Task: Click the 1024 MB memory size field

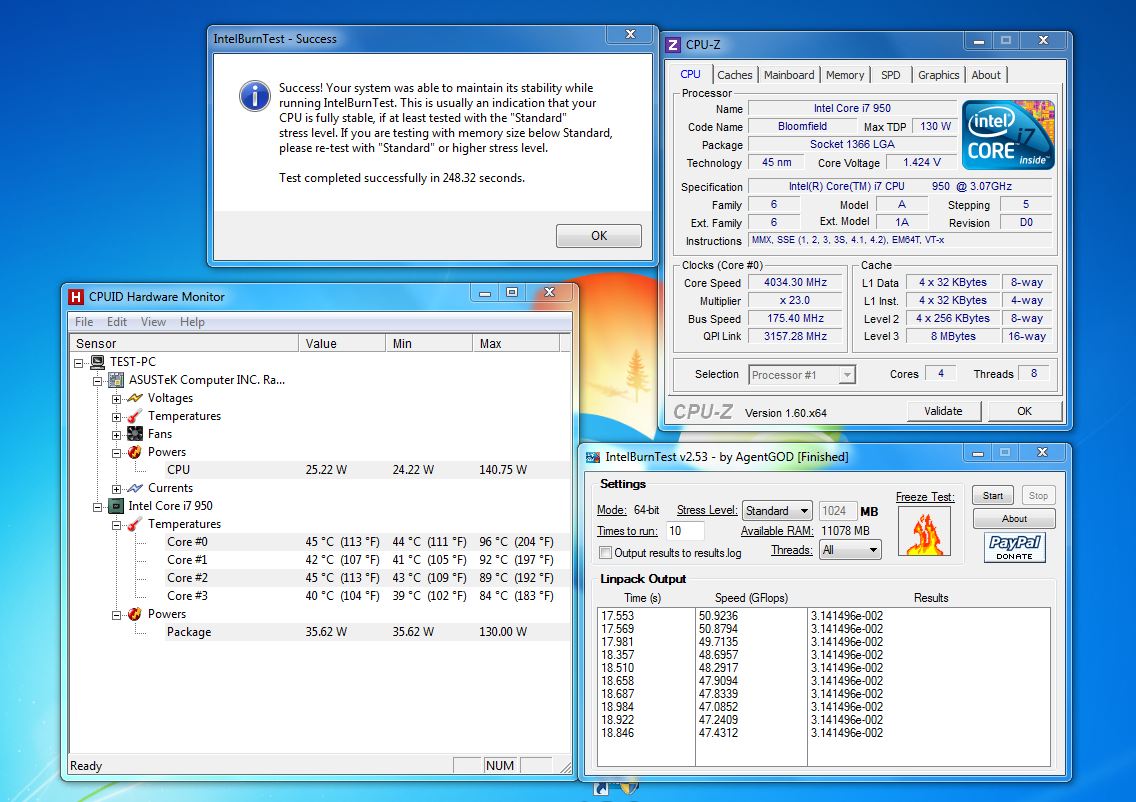Action: [x=838, y=511]
